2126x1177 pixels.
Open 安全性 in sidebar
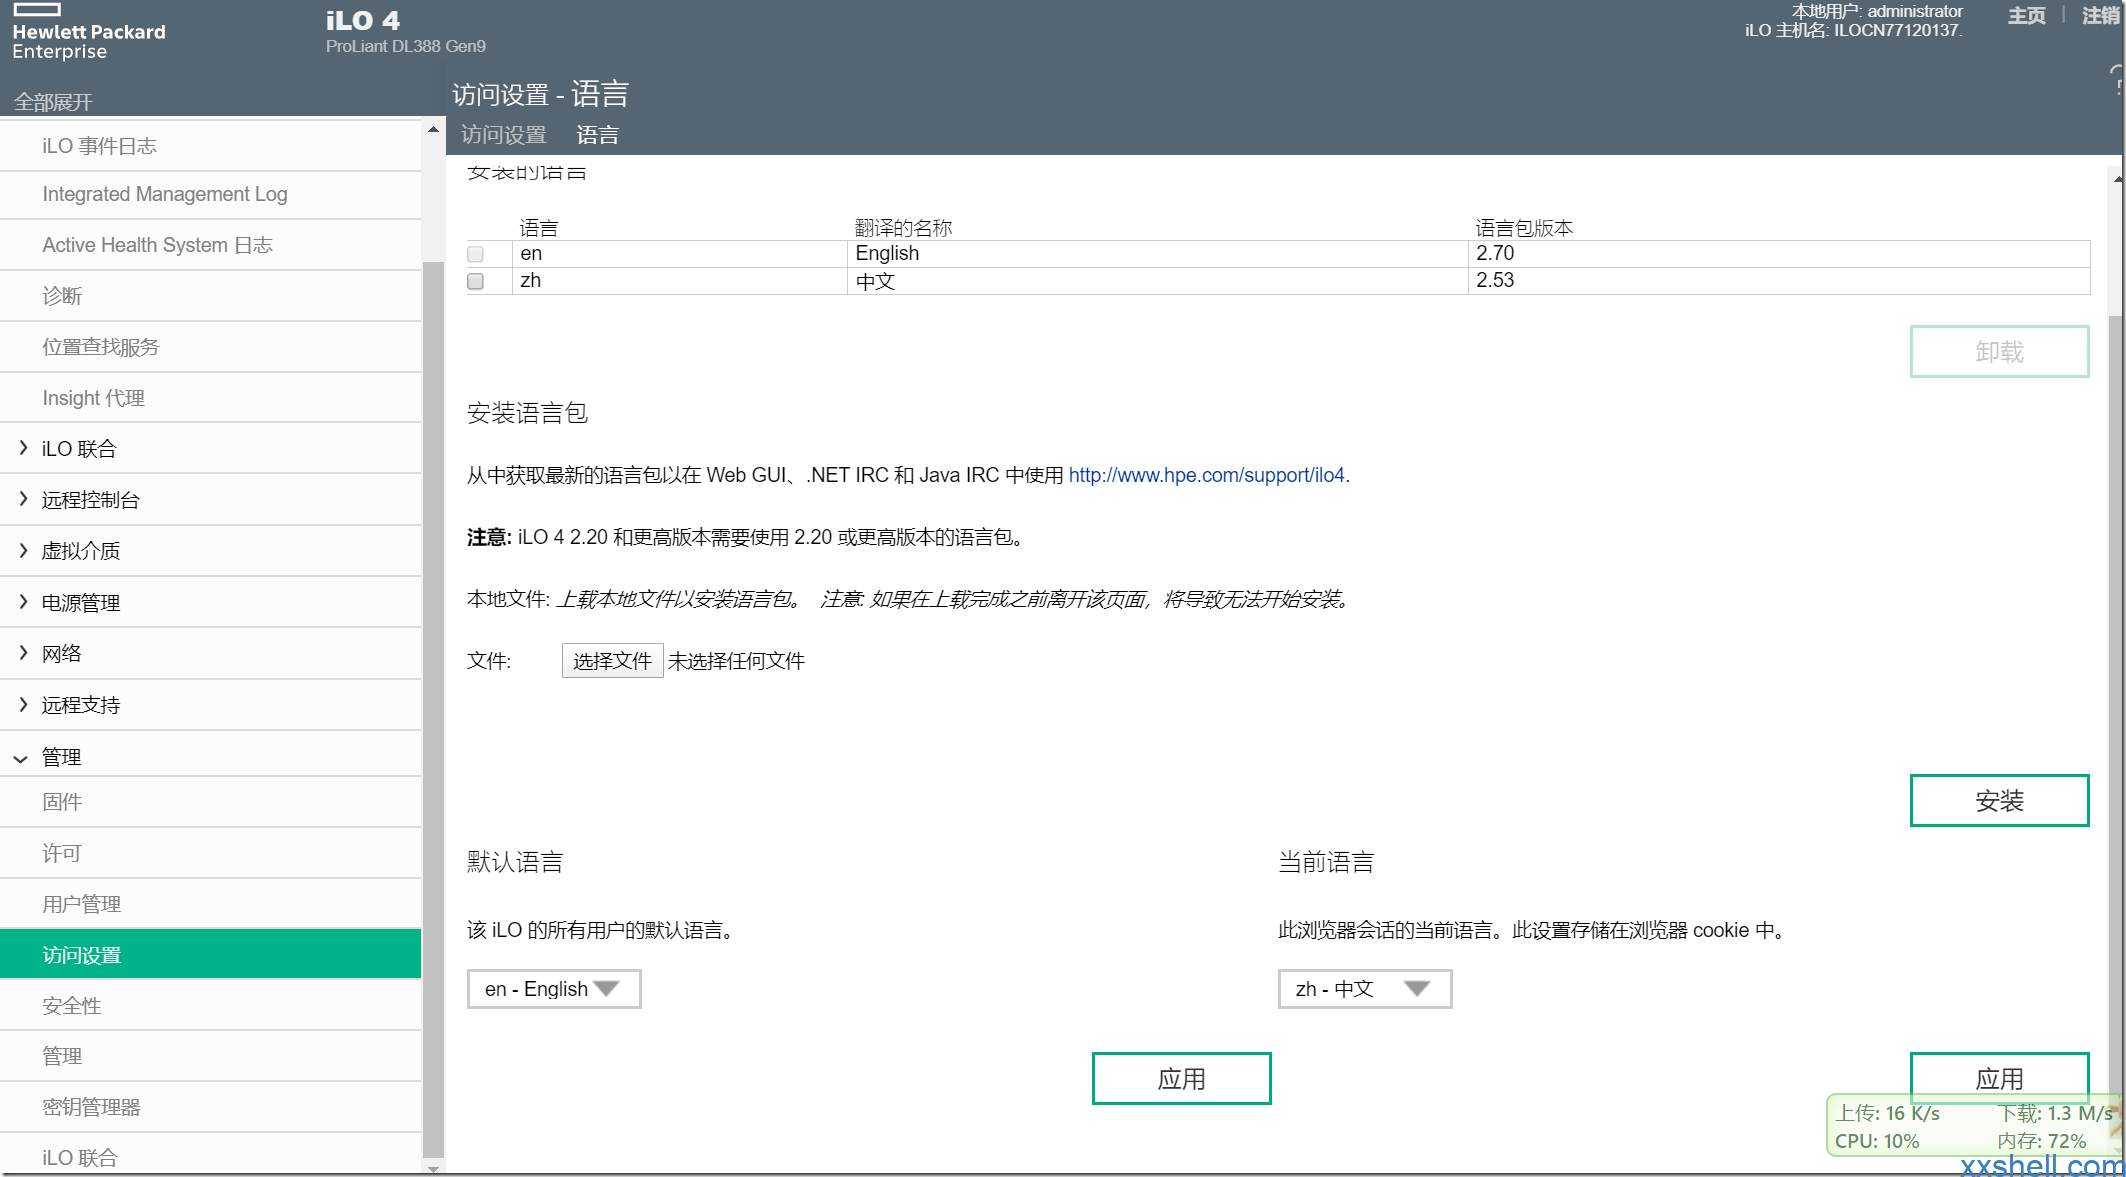210,1006
